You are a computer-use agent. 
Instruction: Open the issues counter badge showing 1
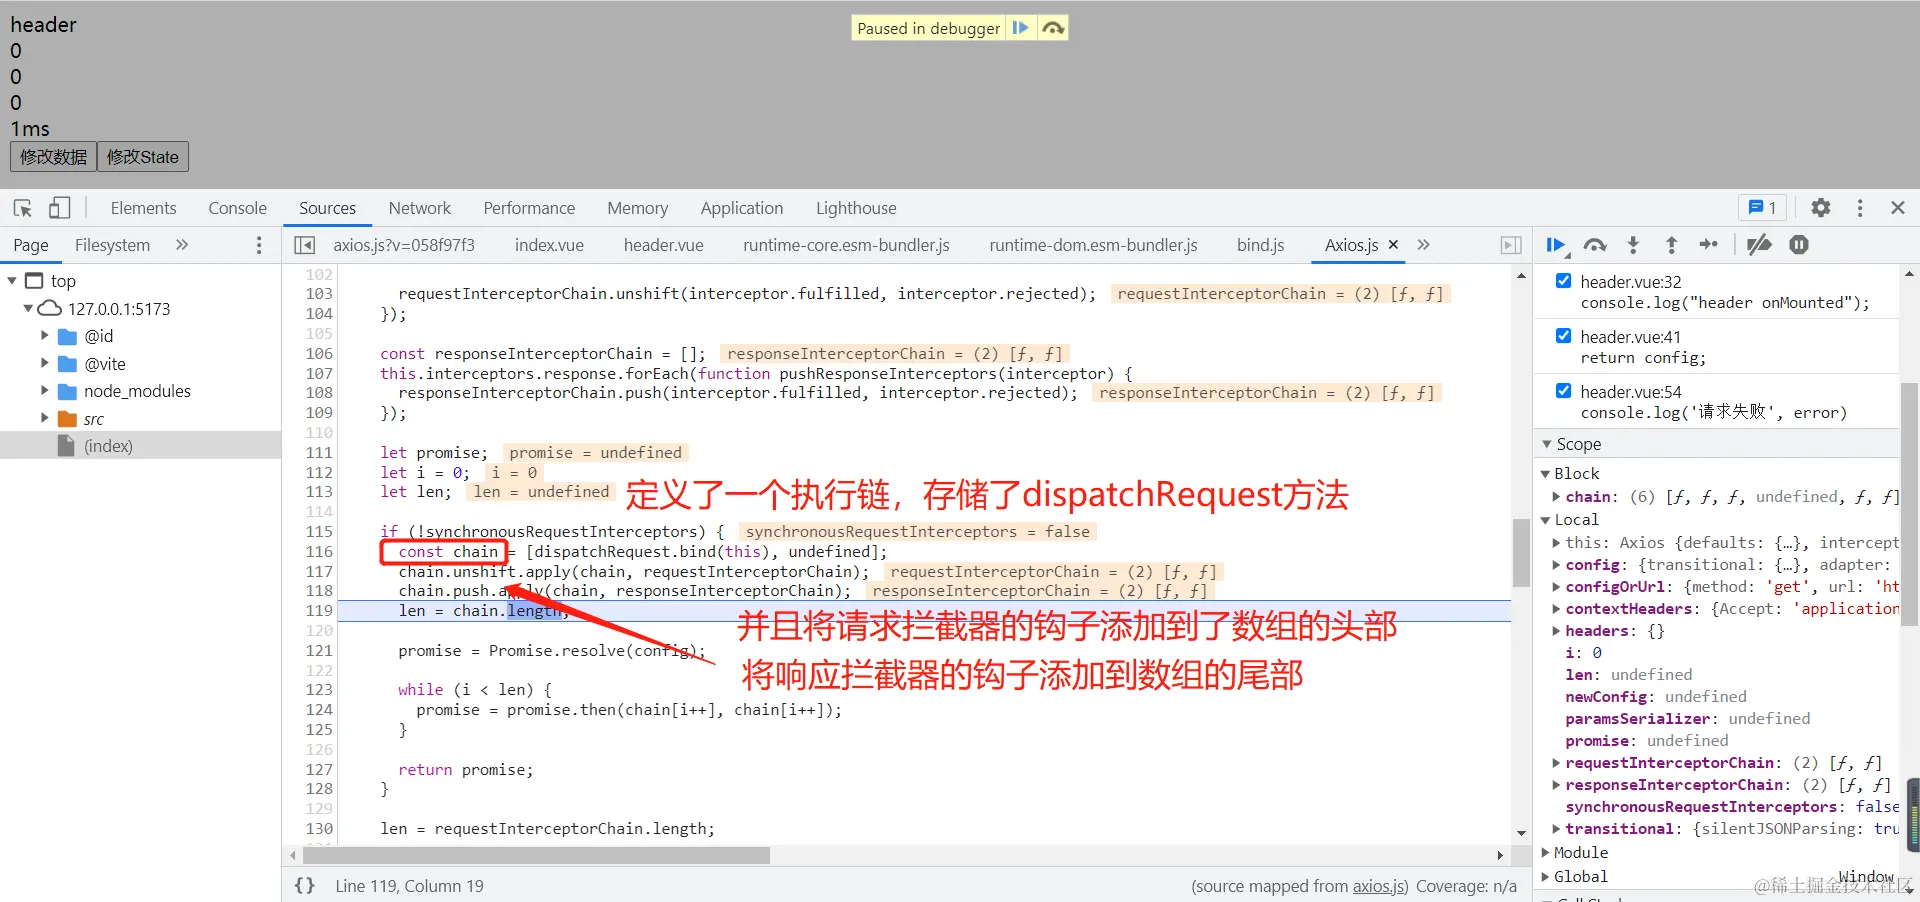[1762, 208]
